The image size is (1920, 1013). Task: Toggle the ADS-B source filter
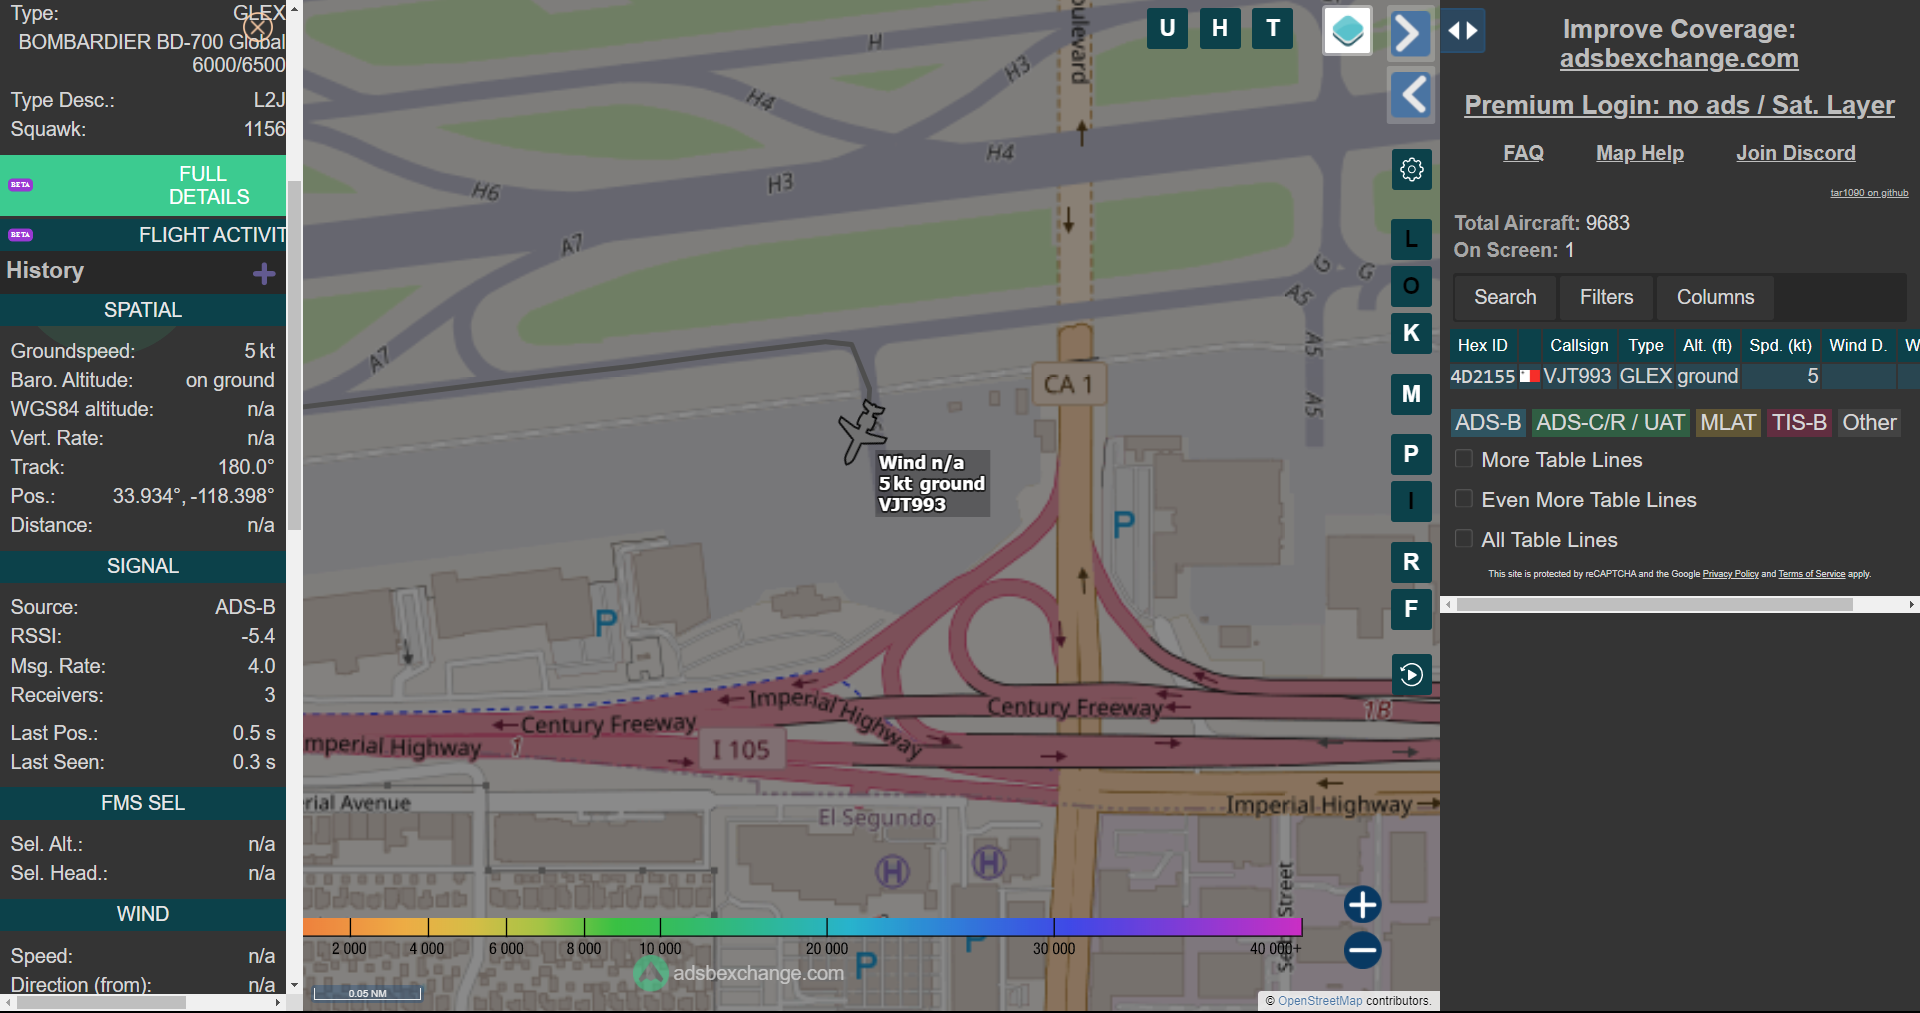click(x=1488, y=423)
